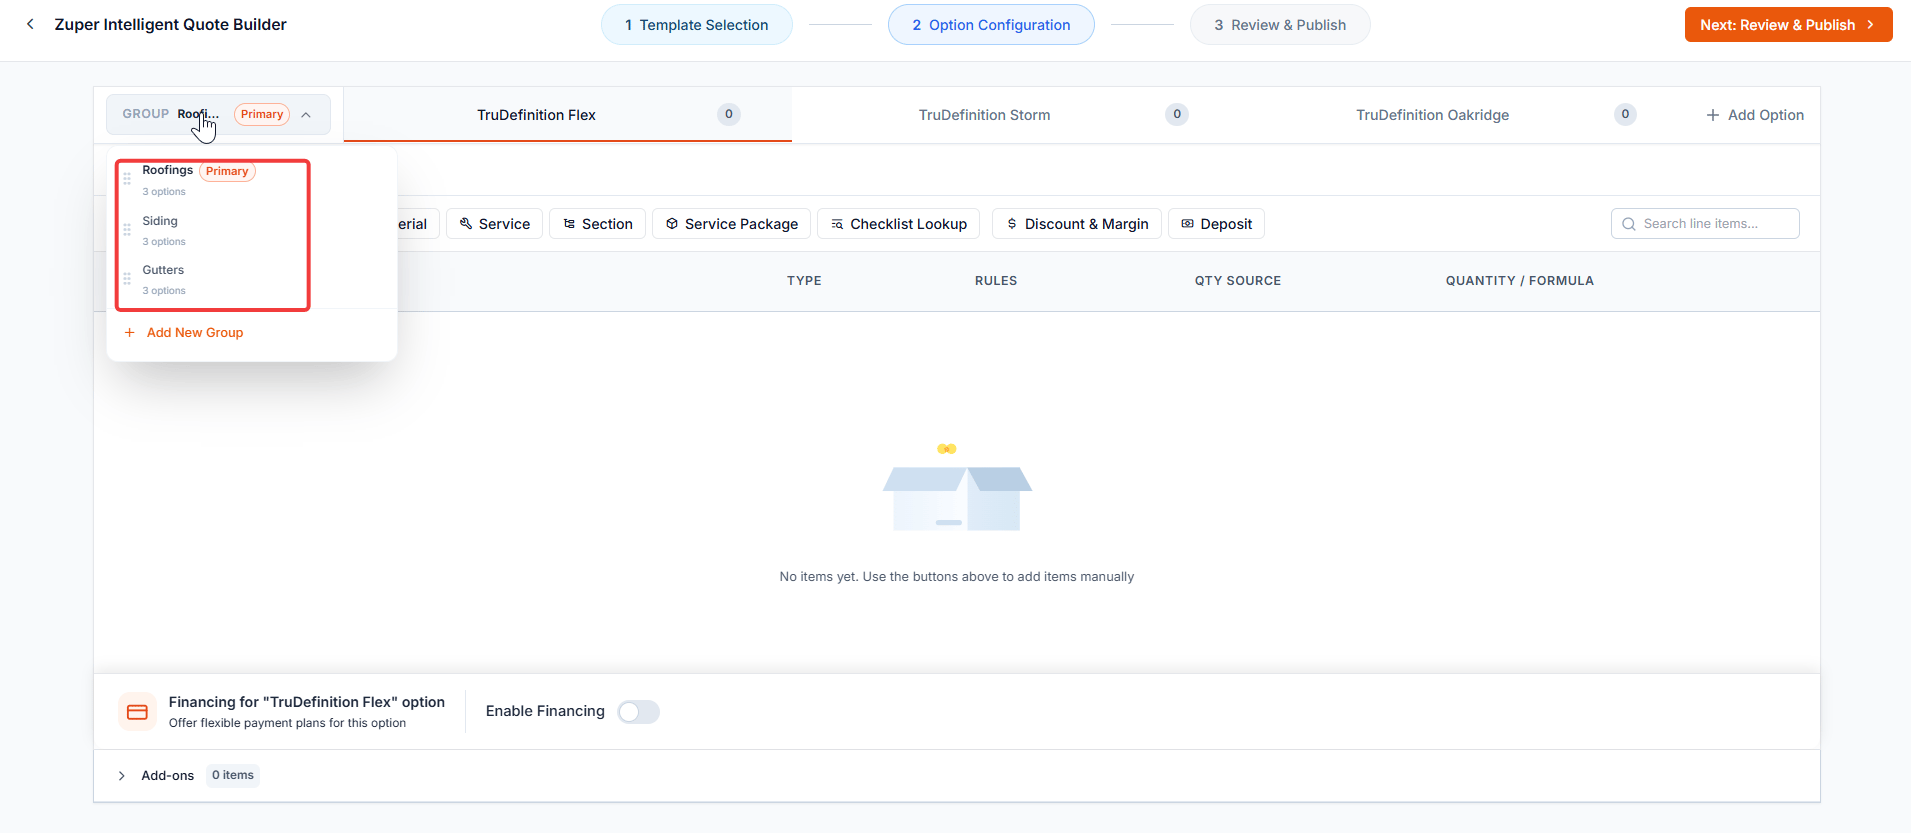The width and height of the screenshot is (1911, 833).
Task: Click the count badge on TruDefinition Oakridge
Action: pyautogui.click(x=1625, y=115)
